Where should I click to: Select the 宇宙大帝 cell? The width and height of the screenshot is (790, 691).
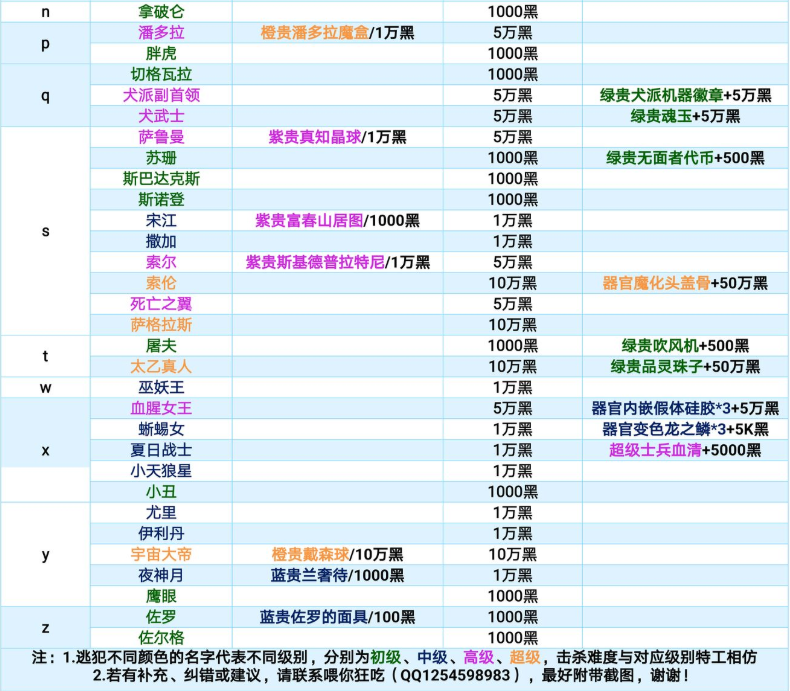coord(161,555)
